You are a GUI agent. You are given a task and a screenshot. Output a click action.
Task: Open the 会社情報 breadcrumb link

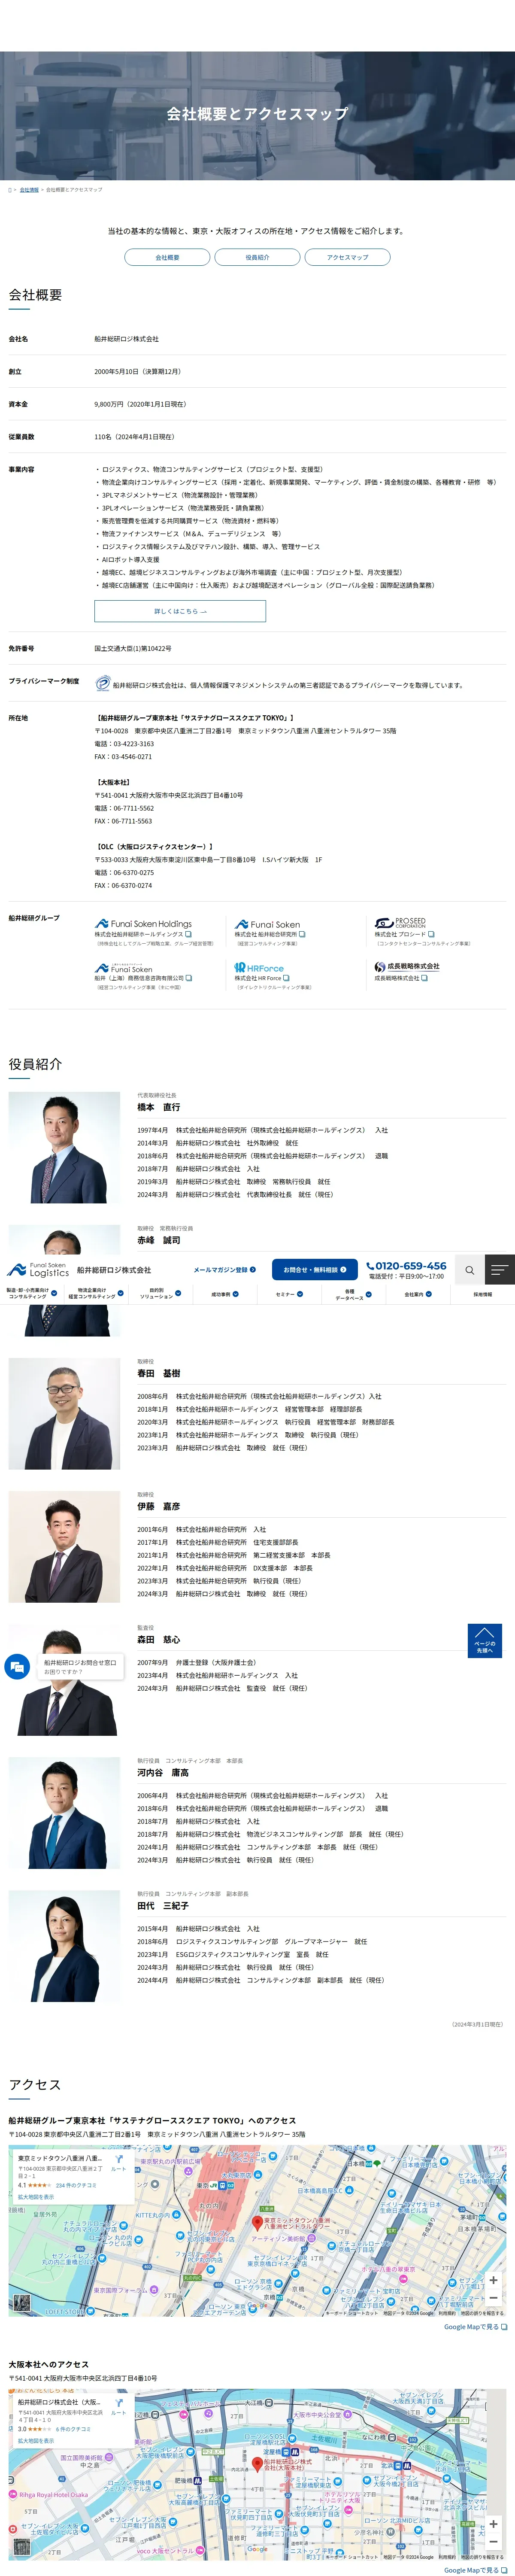pos(29,190)
